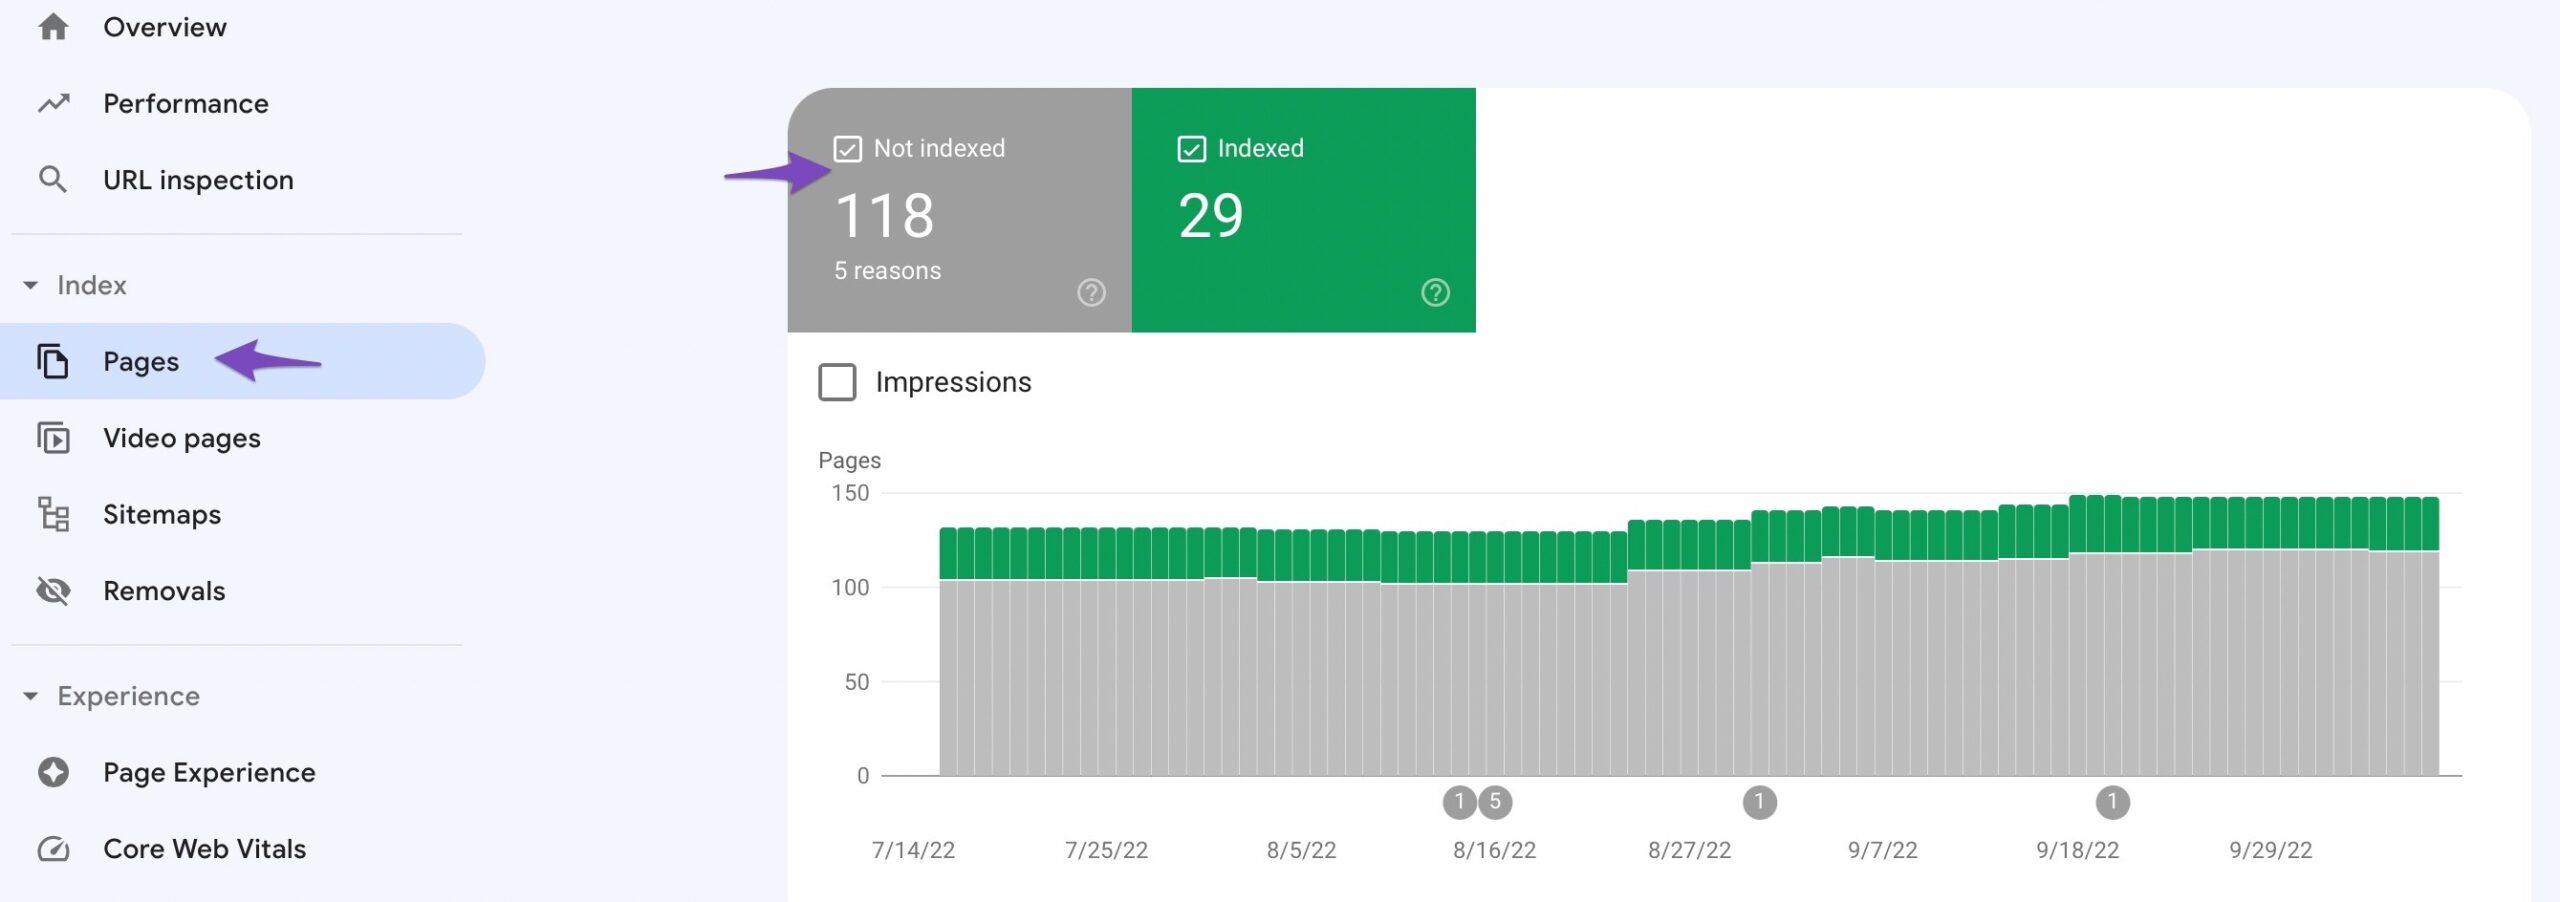Click the 9/29/22 axis date label
2560x902 pixels.
2270,850
